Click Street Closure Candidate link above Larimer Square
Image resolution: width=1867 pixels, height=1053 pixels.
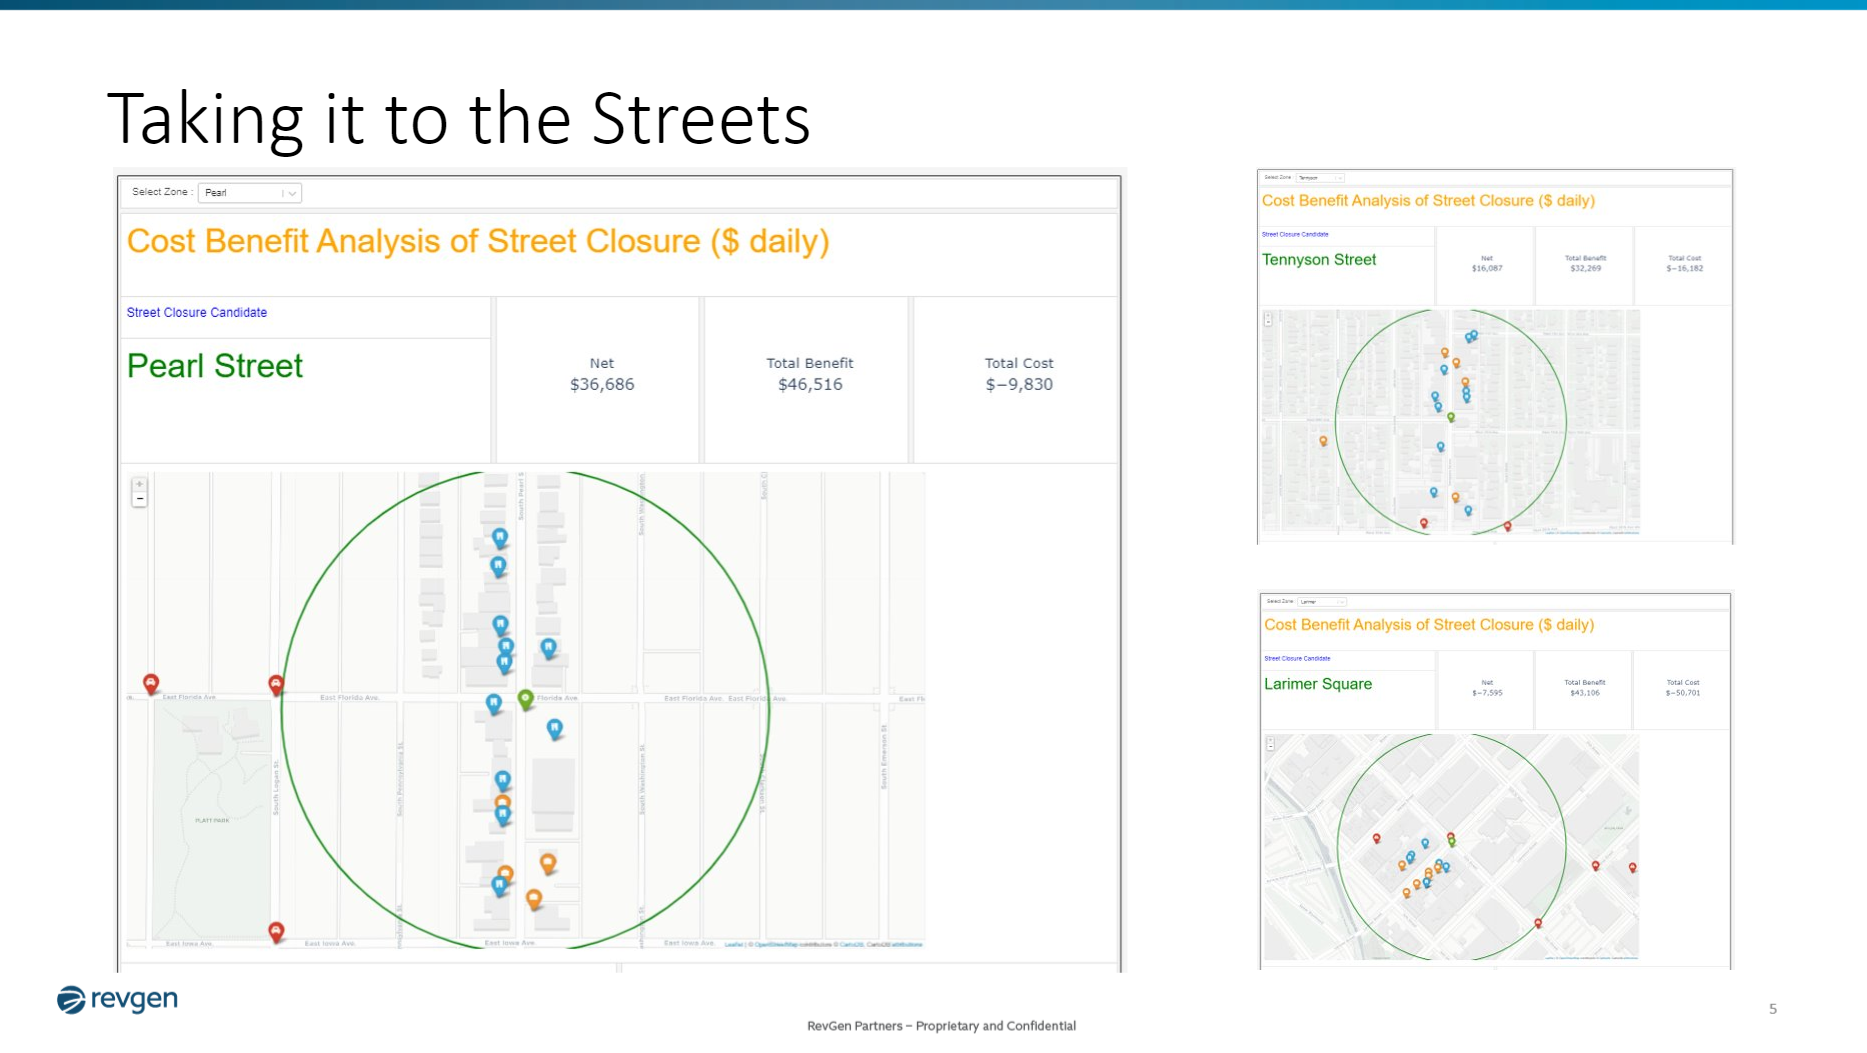pyautogui.click(x=1297, y=658)
